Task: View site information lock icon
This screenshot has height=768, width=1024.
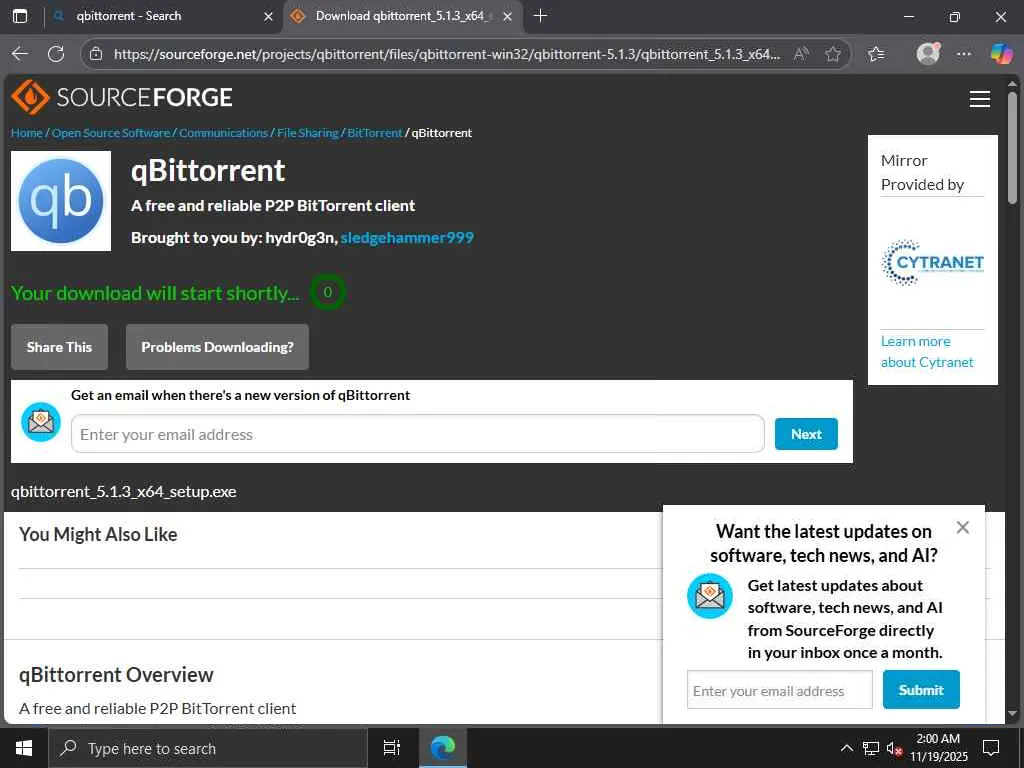Action: click(96, 54)
